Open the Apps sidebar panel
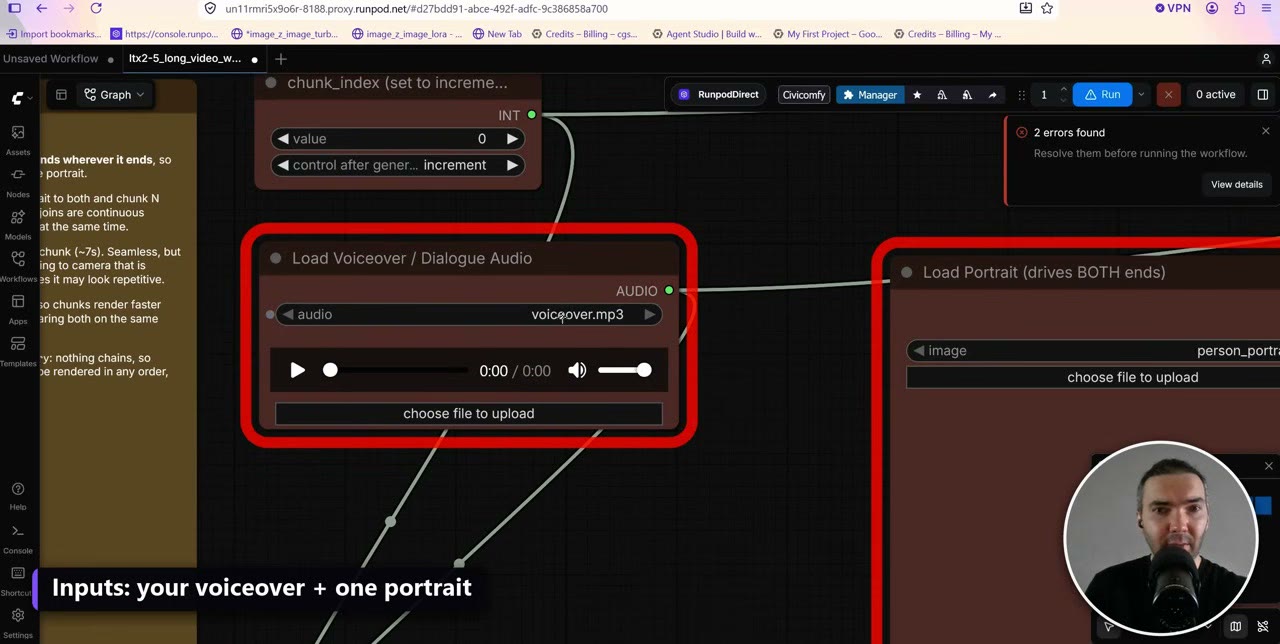The image size is (1280, 644). point(18,307)
